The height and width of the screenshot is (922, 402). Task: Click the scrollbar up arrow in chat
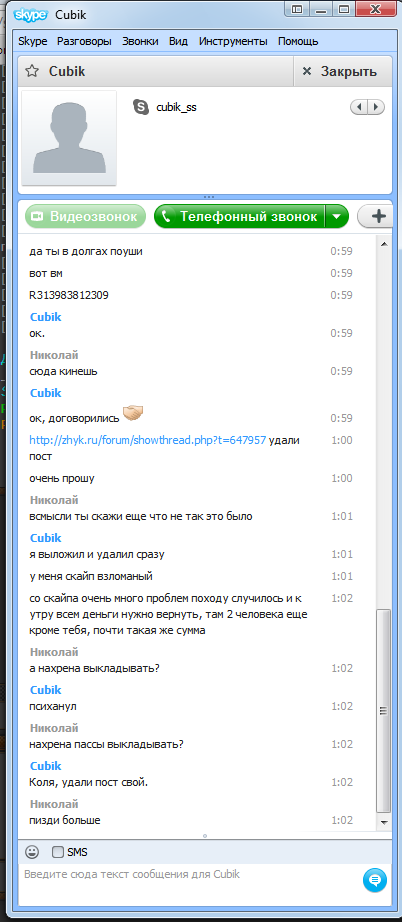click(384, 243)
